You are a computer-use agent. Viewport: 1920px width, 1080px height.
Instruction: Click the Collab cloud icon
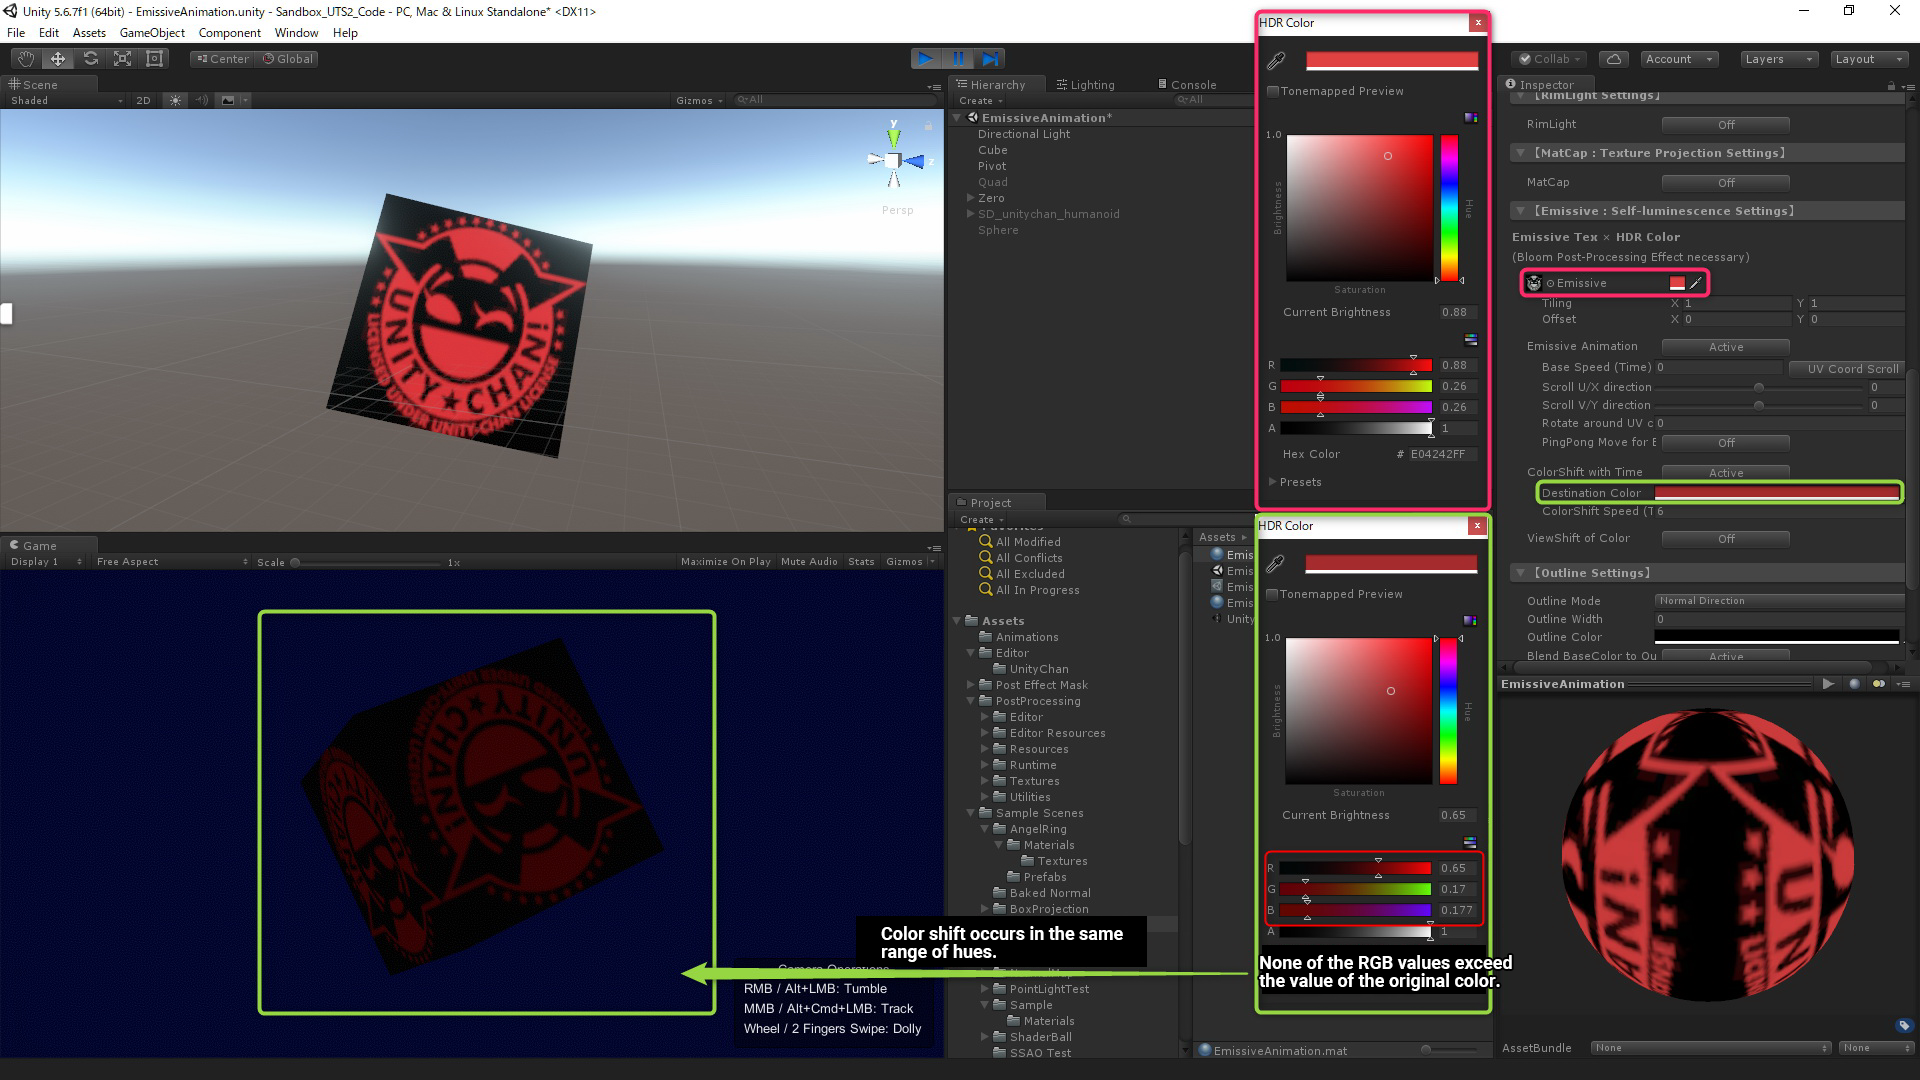1614,58
